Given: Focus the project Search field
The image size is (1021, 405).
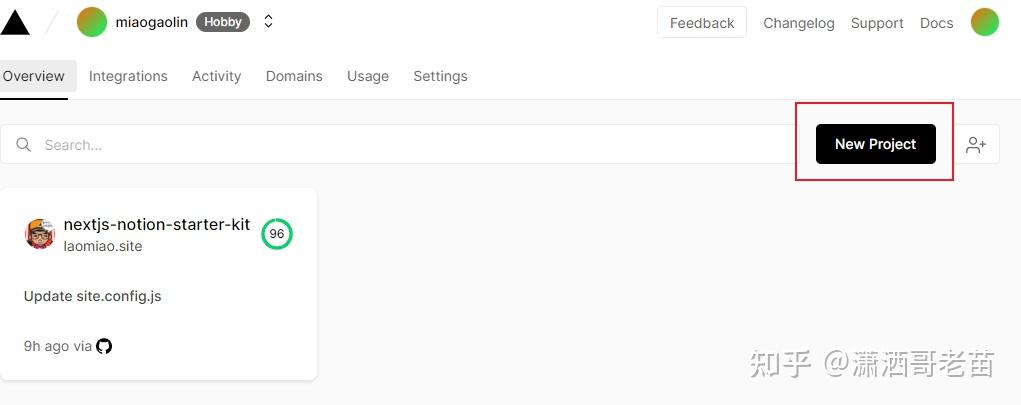Looking at the screenshot, I should pos(400,145).
